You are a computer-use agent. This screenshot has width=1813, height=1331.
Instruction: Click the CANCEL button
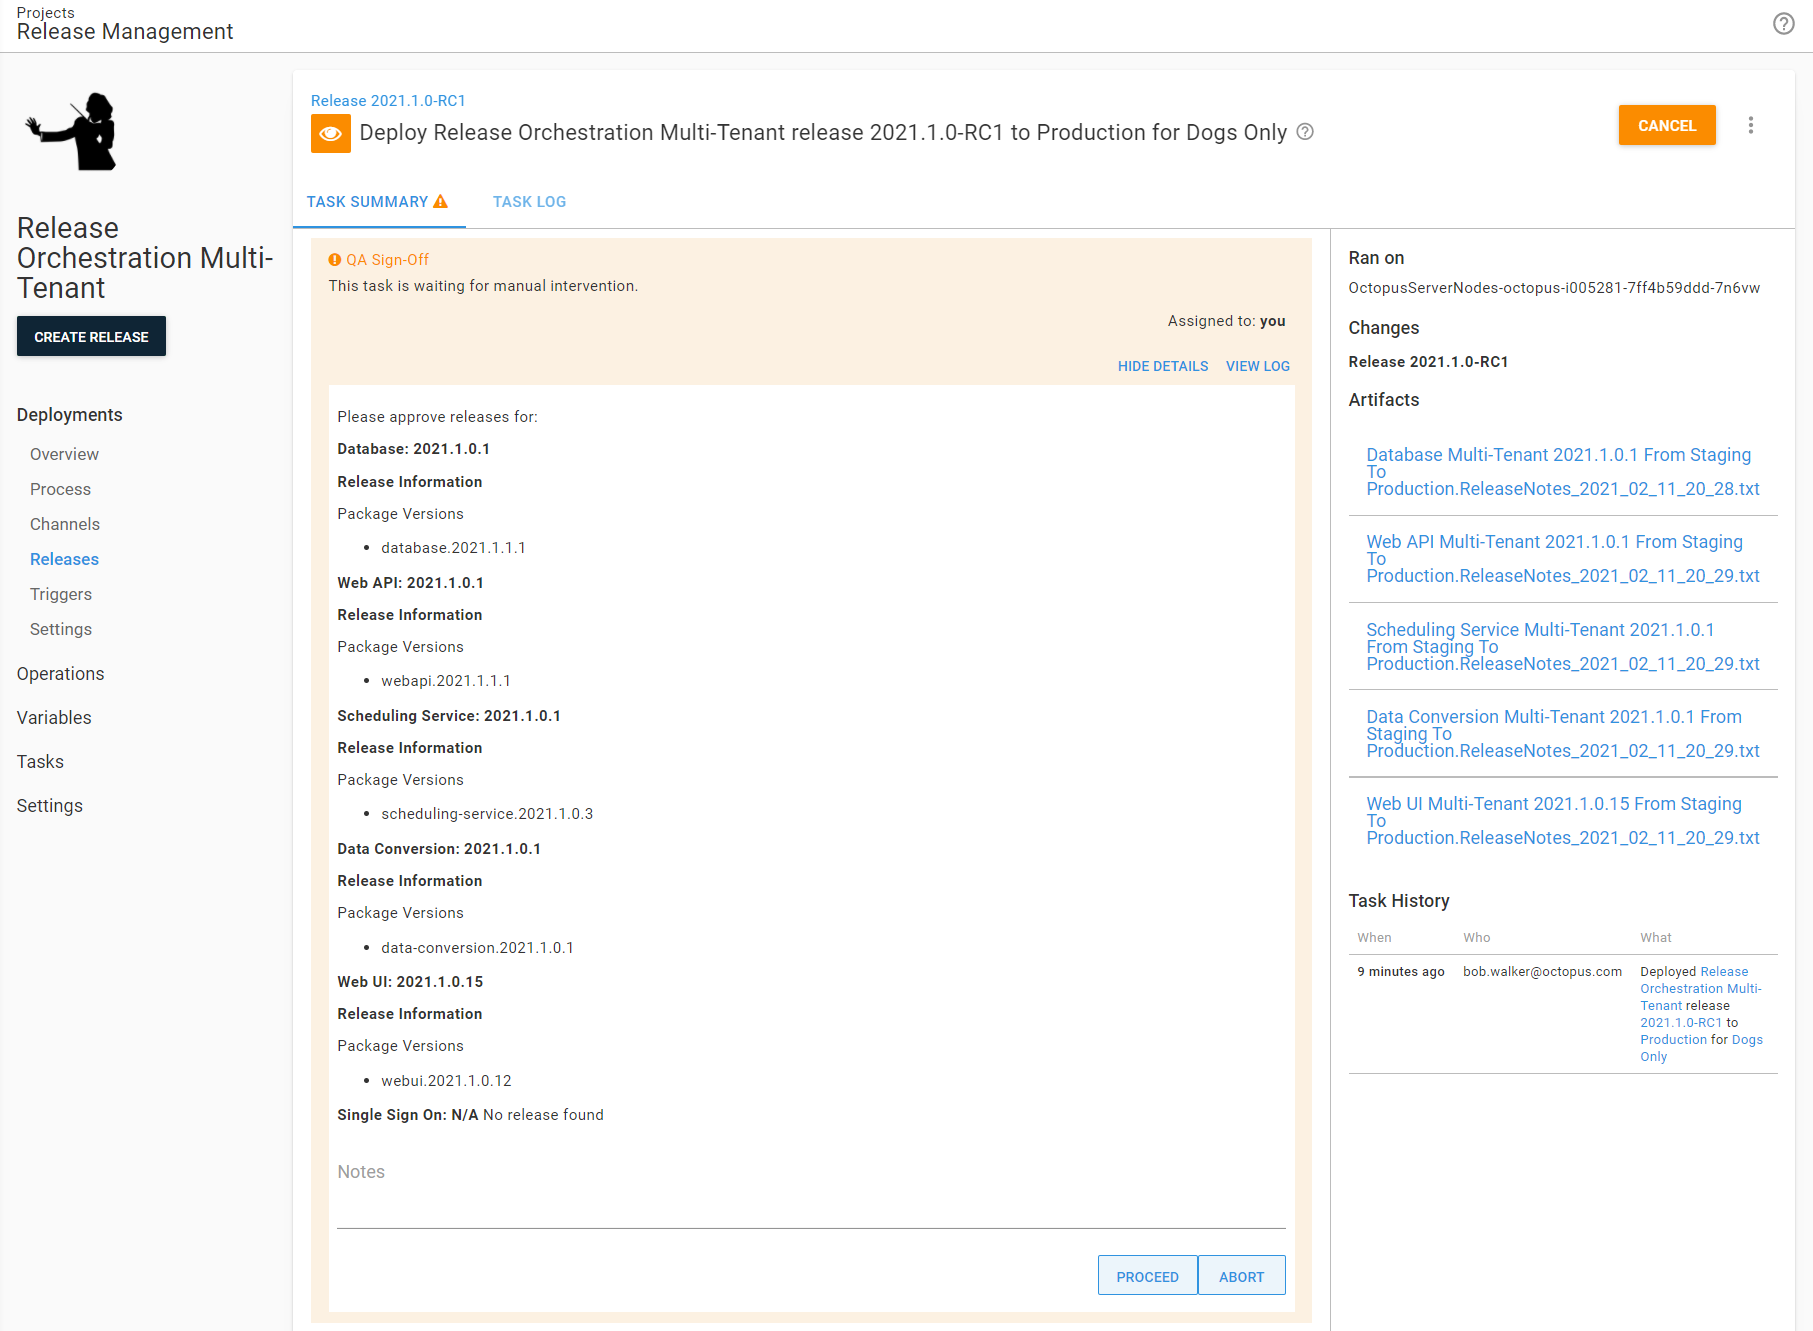[1666, 125]
